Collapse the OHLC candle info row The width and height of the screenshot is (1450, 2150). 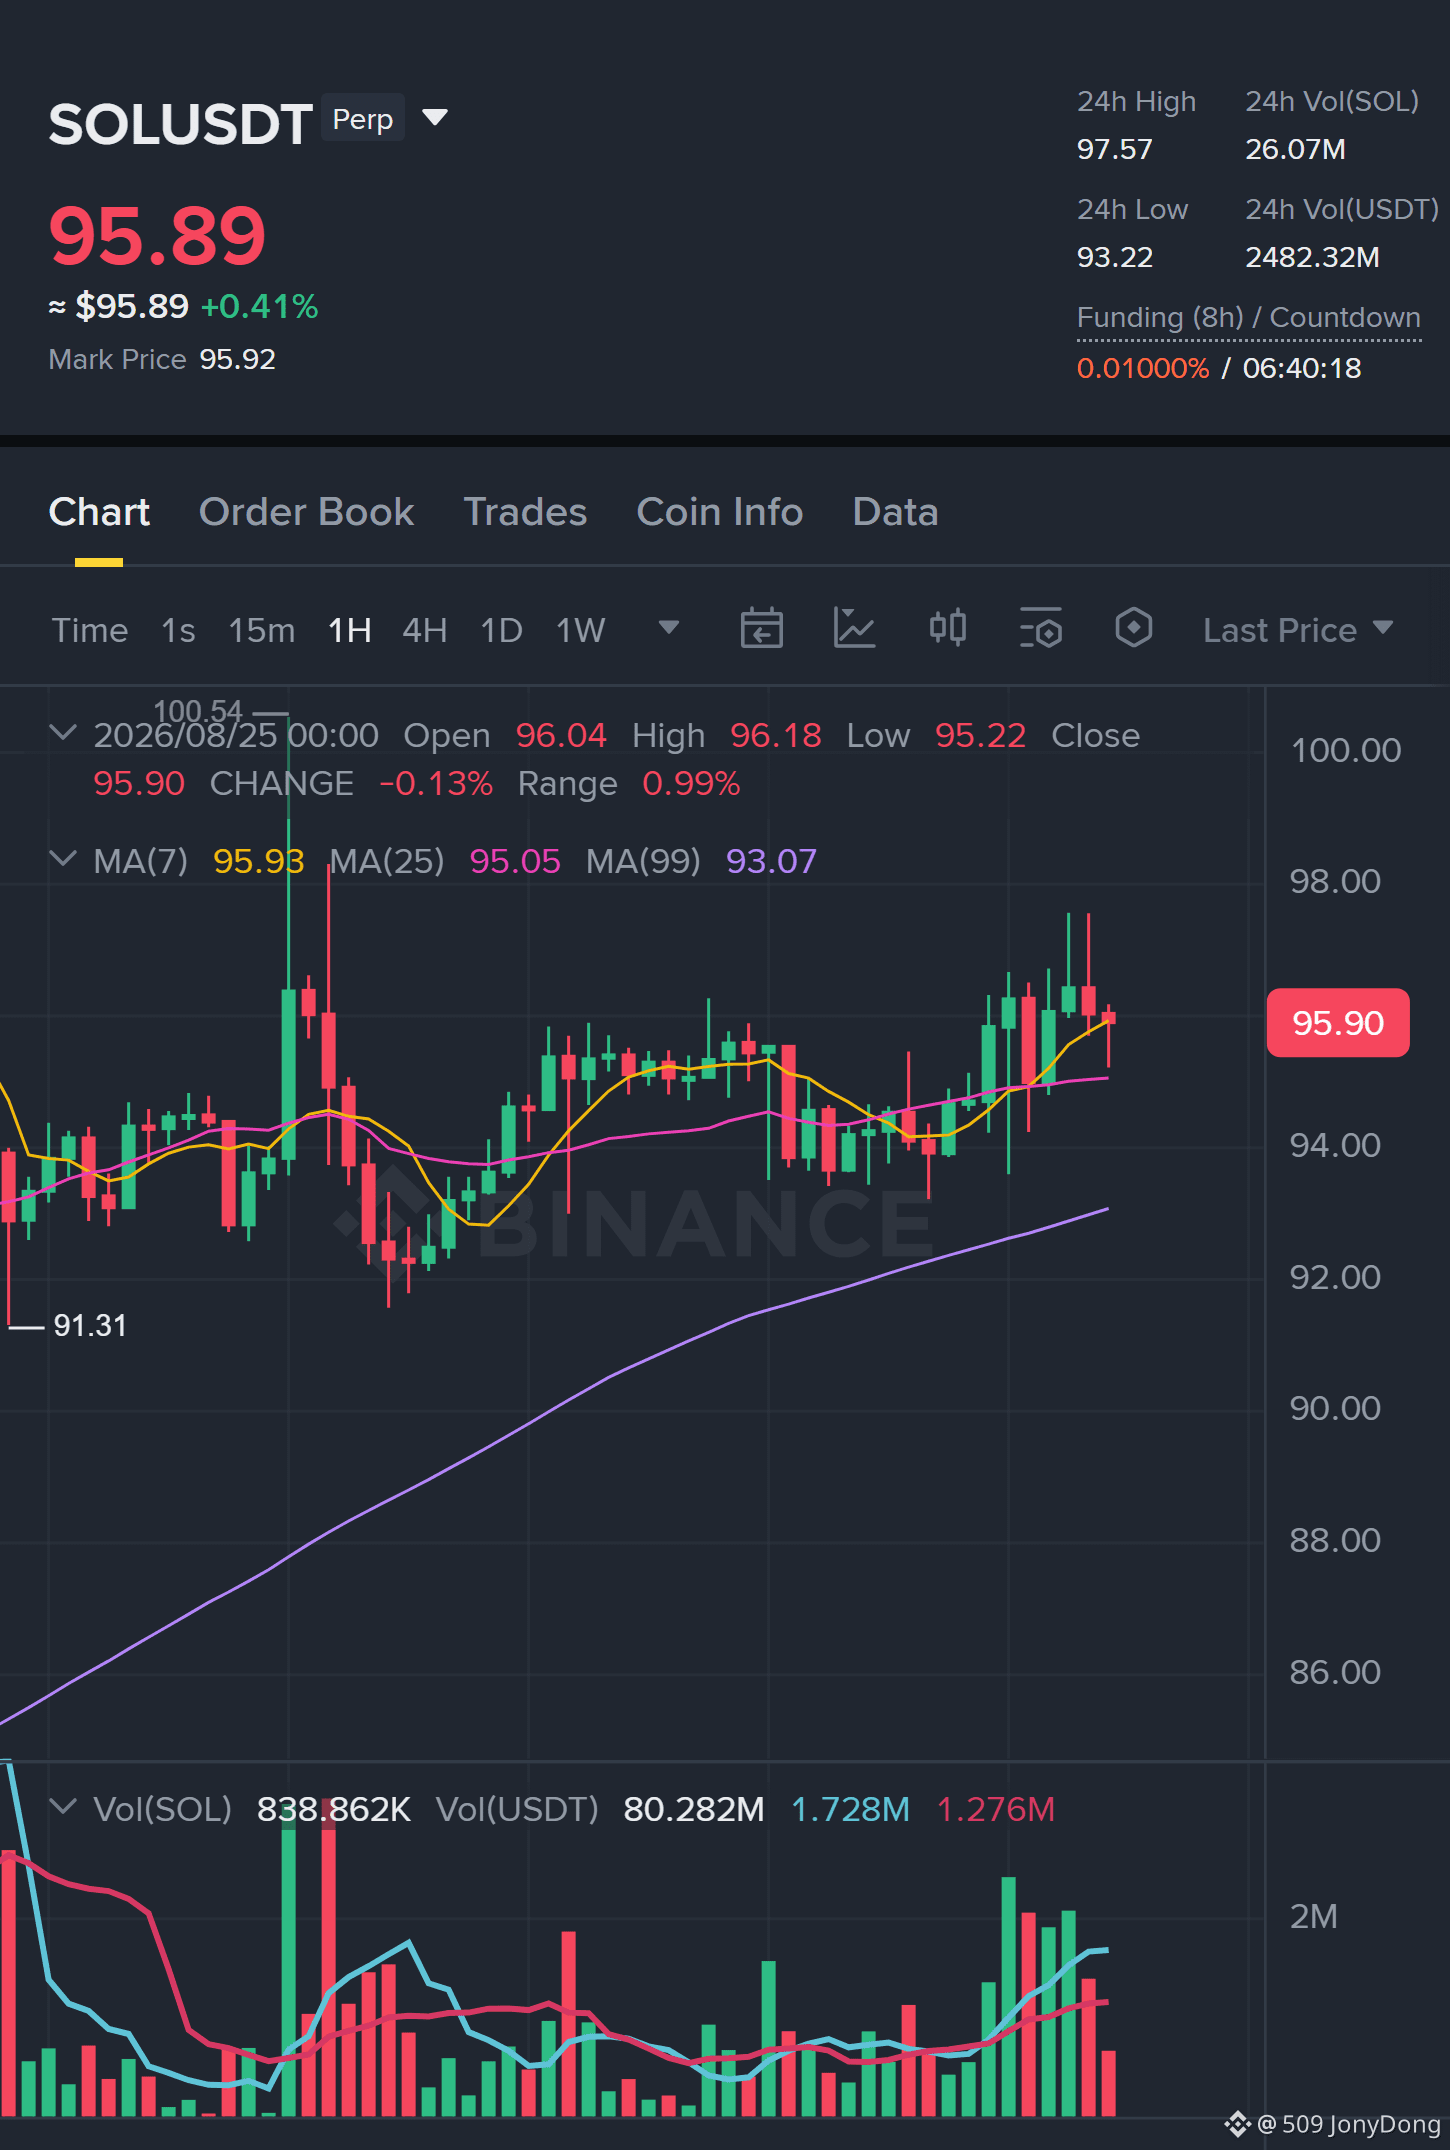[63, 733]
